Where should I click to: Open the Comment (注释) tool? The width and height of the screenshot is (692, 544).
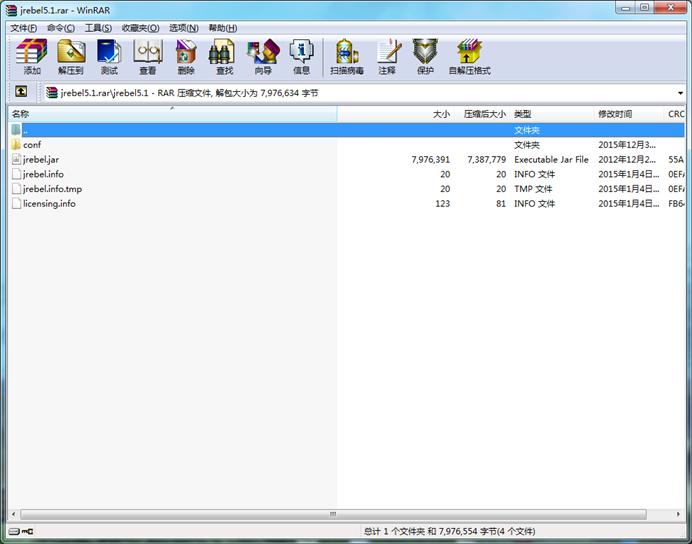click(387, 57)
